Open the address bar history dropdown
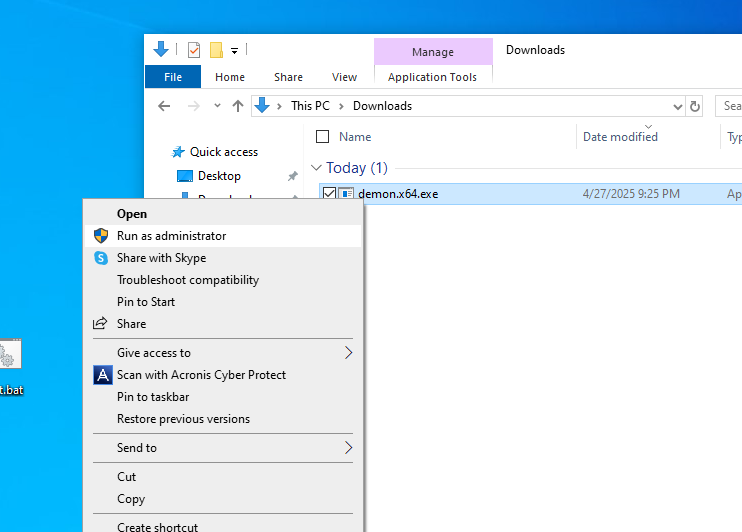 (x=677, y=106)
